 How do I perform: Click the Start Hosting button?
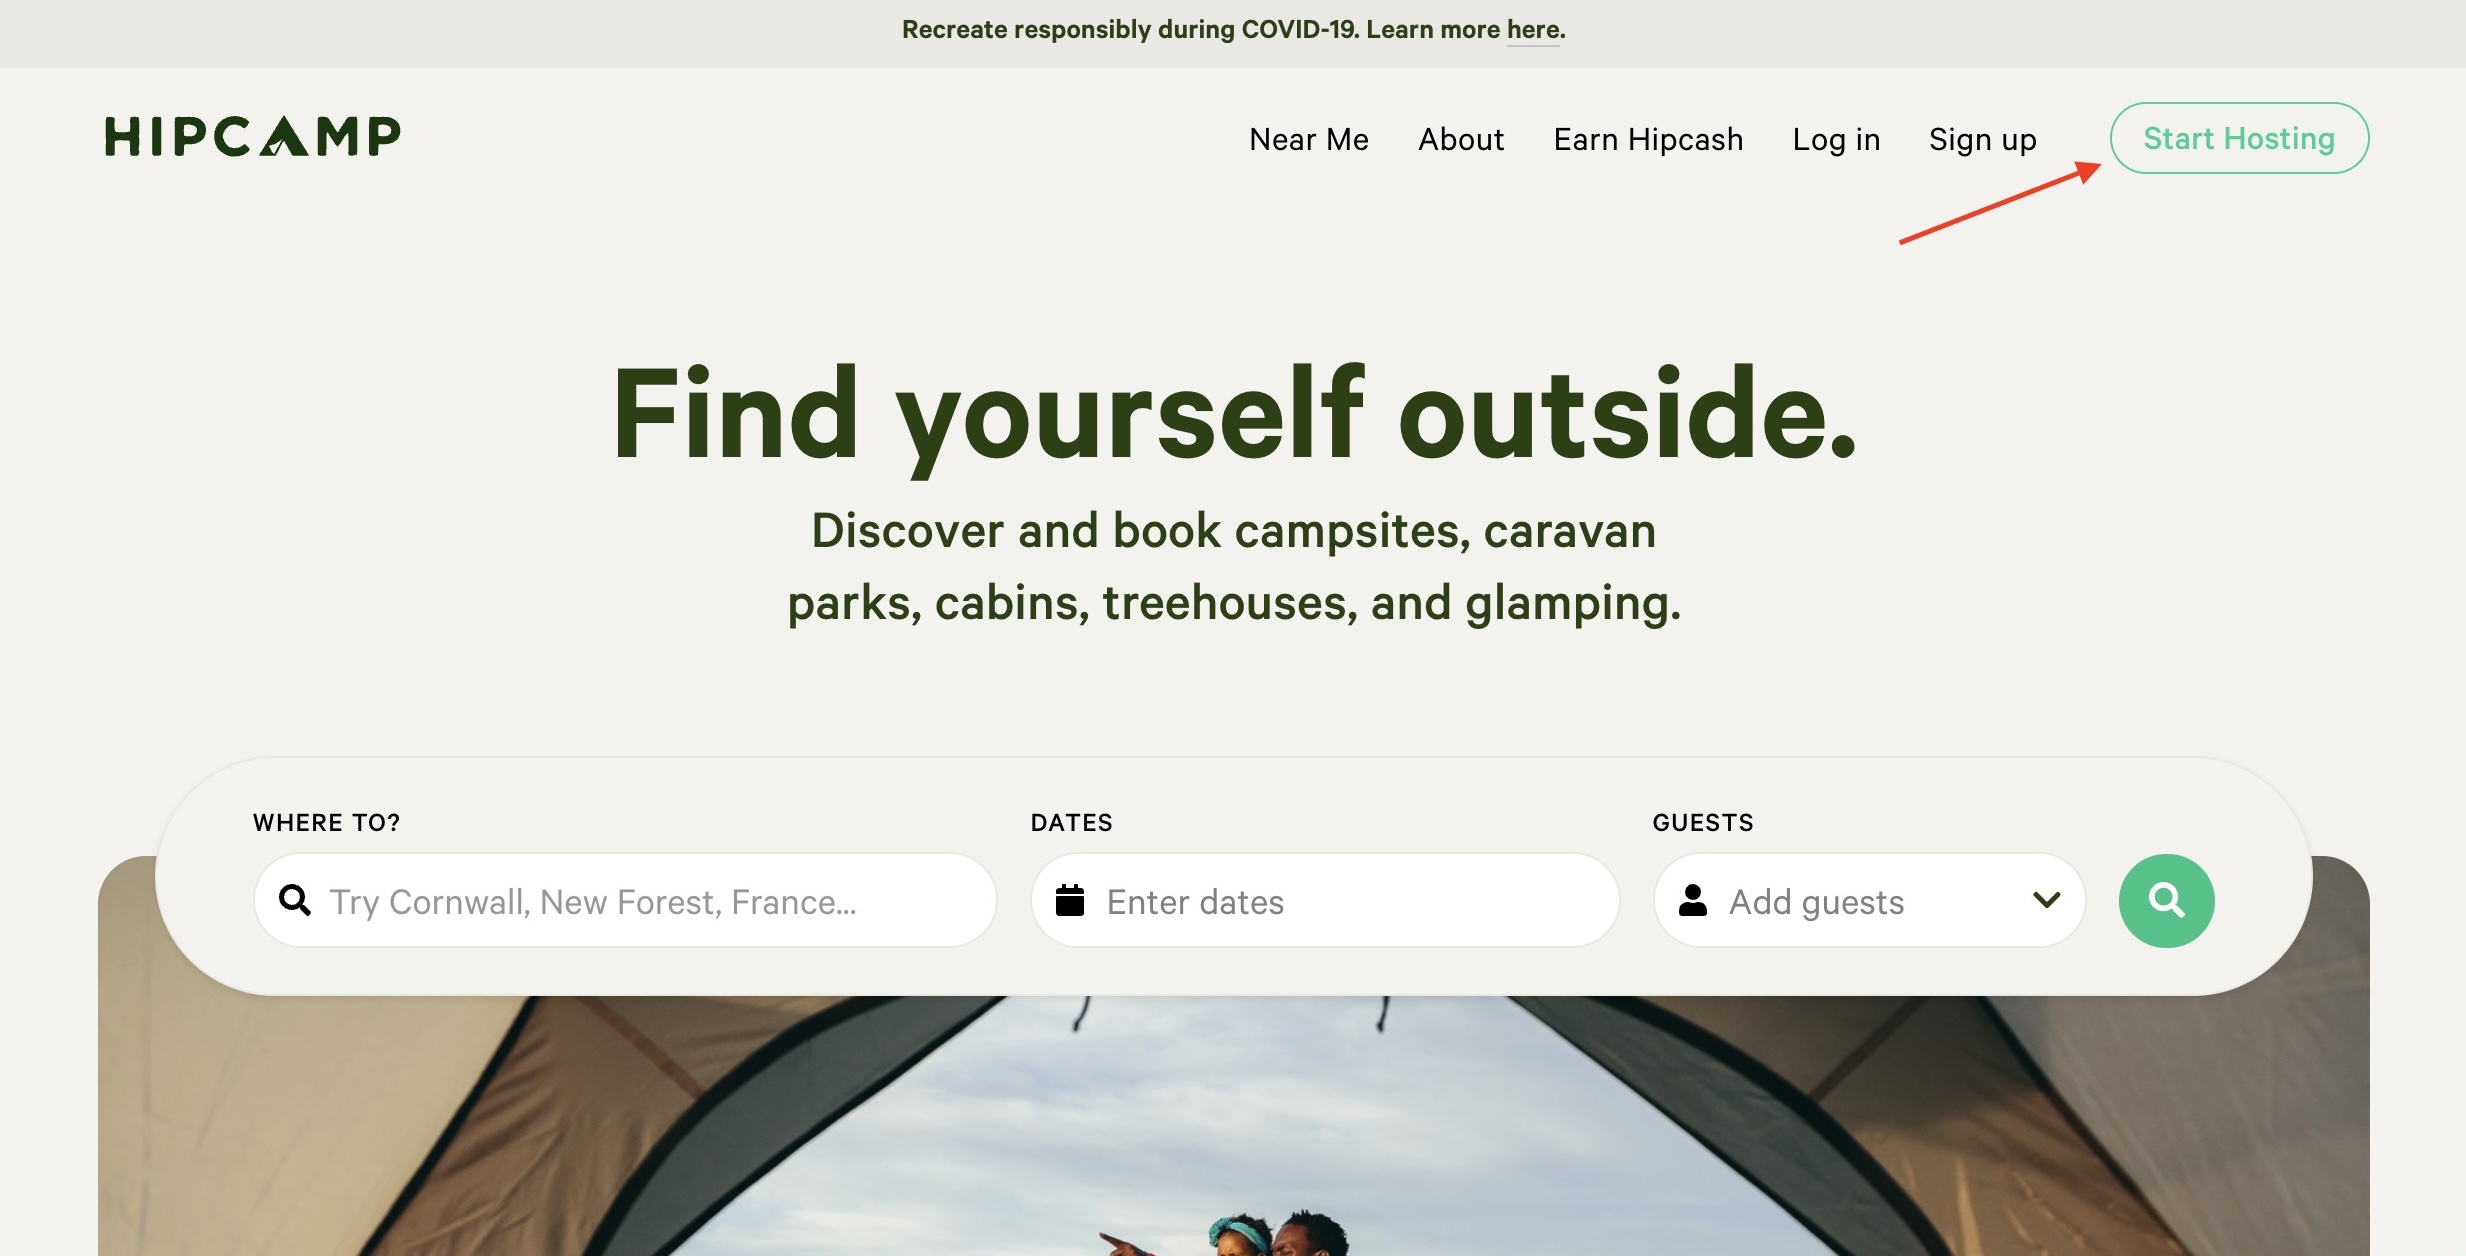pyautogui.click(x=2239, y=138)
